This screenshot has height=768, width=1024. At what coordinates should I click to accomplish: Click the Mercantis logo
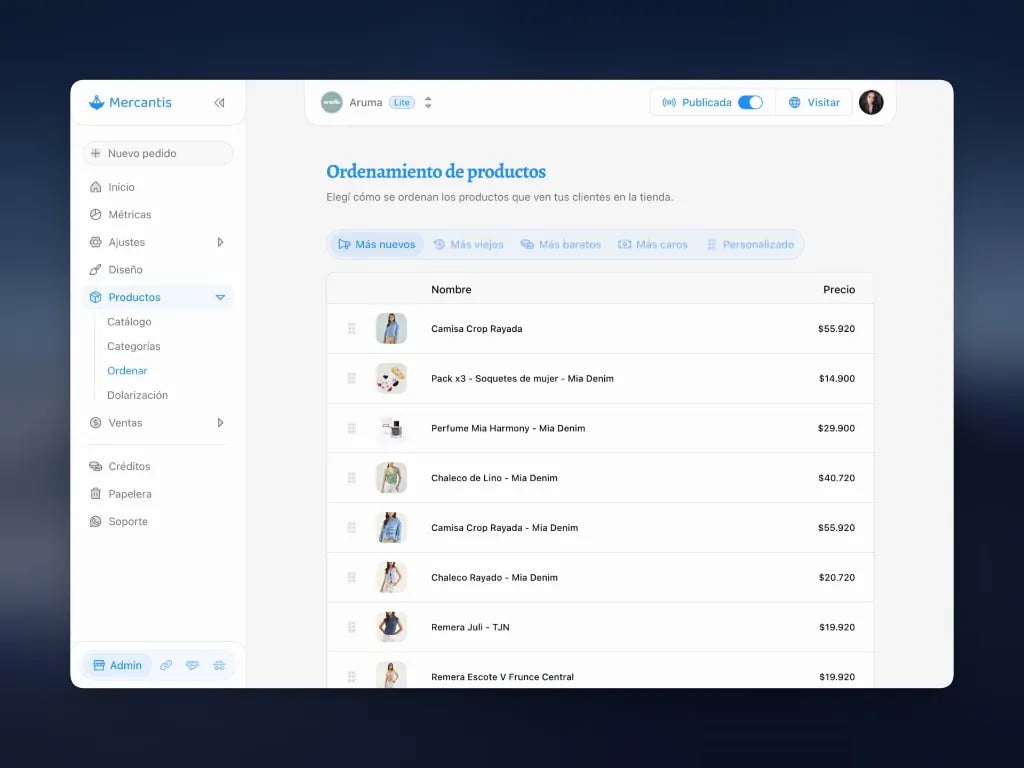click(130, 103)
